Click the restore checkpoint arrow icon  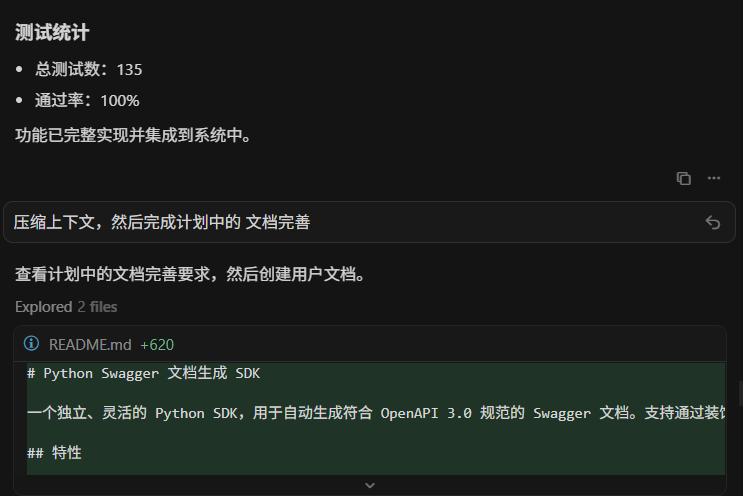pos(713,222)
